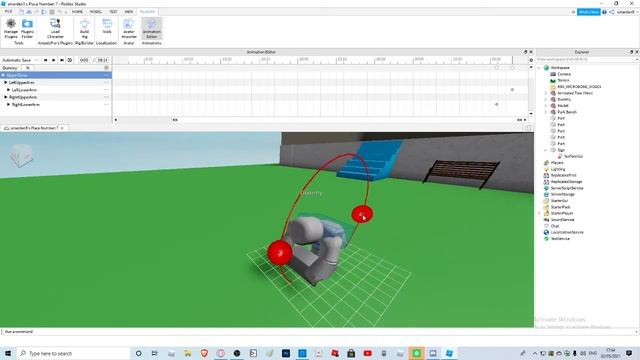Jump to the last keyframe in Animation Editor
640x360 pixels.
tap(62, 60)
